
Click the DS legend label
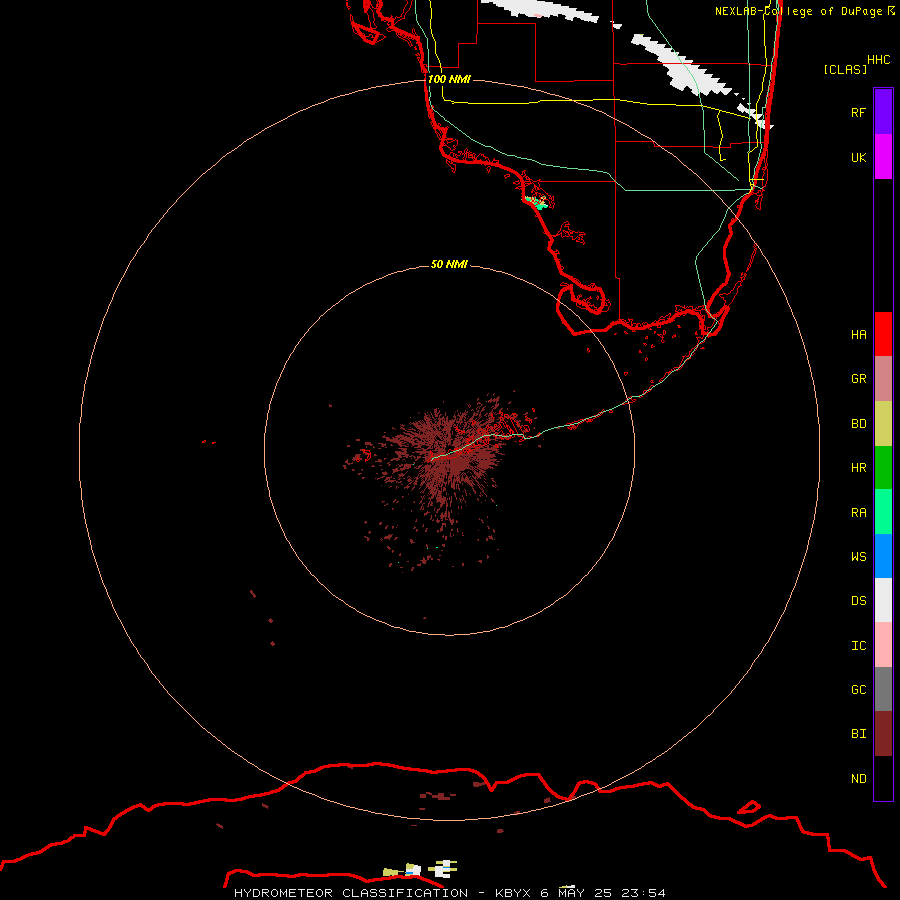pos(858,600)
